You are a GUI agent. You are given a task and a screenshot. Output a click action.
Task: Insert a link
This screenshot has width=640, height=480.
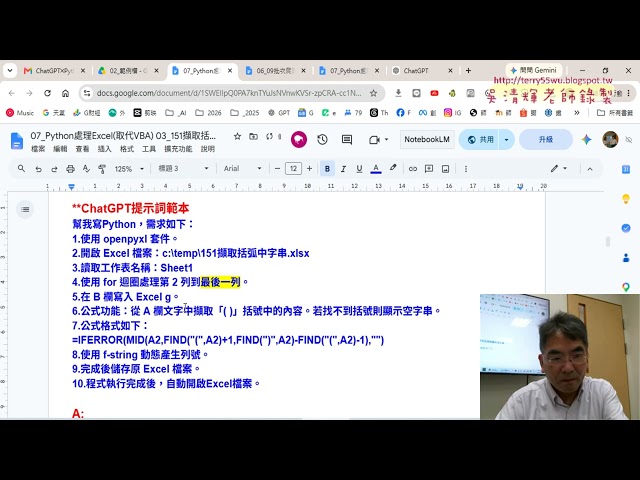coord(413,169)
